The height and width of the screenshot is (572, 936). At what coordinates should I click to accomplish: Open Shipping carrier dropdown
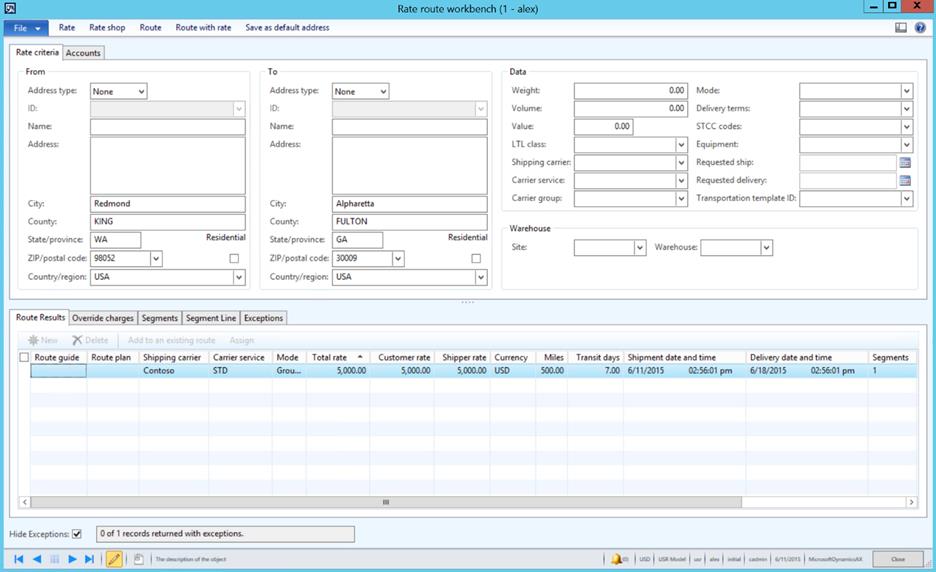click(681, 162)
